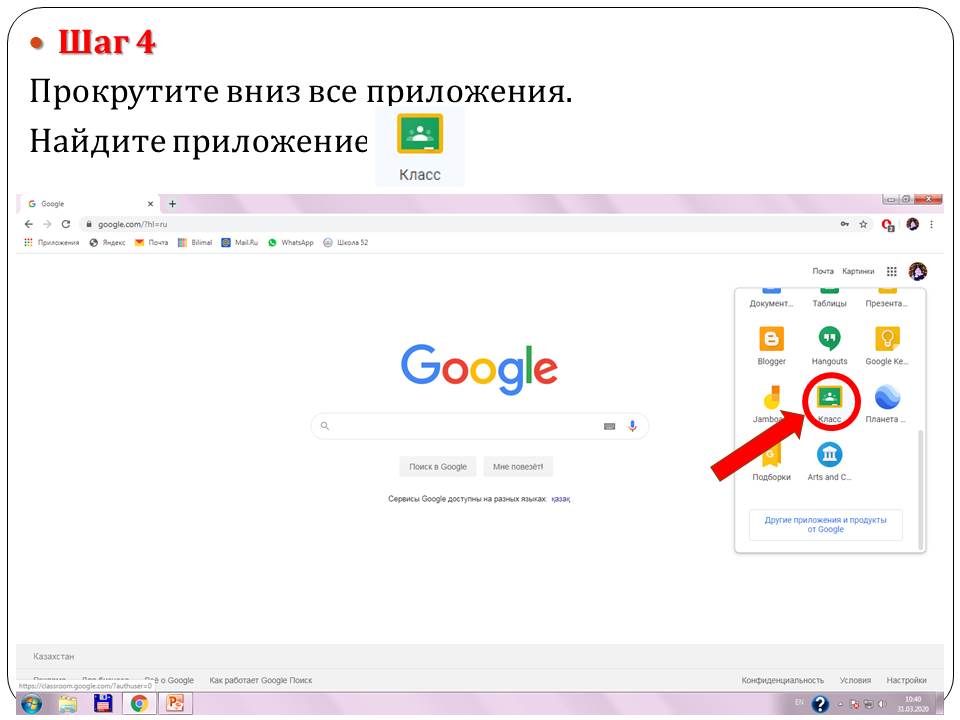Launch Hangouts from the apps grid
960x720 pixels.
click(x=829, y=339)
